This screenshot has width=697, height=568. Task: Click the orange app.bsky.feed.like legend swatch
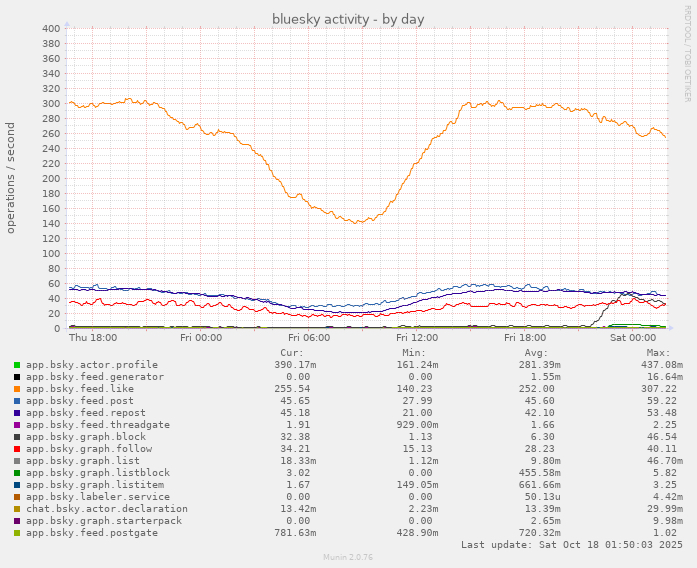coord(17,389)
